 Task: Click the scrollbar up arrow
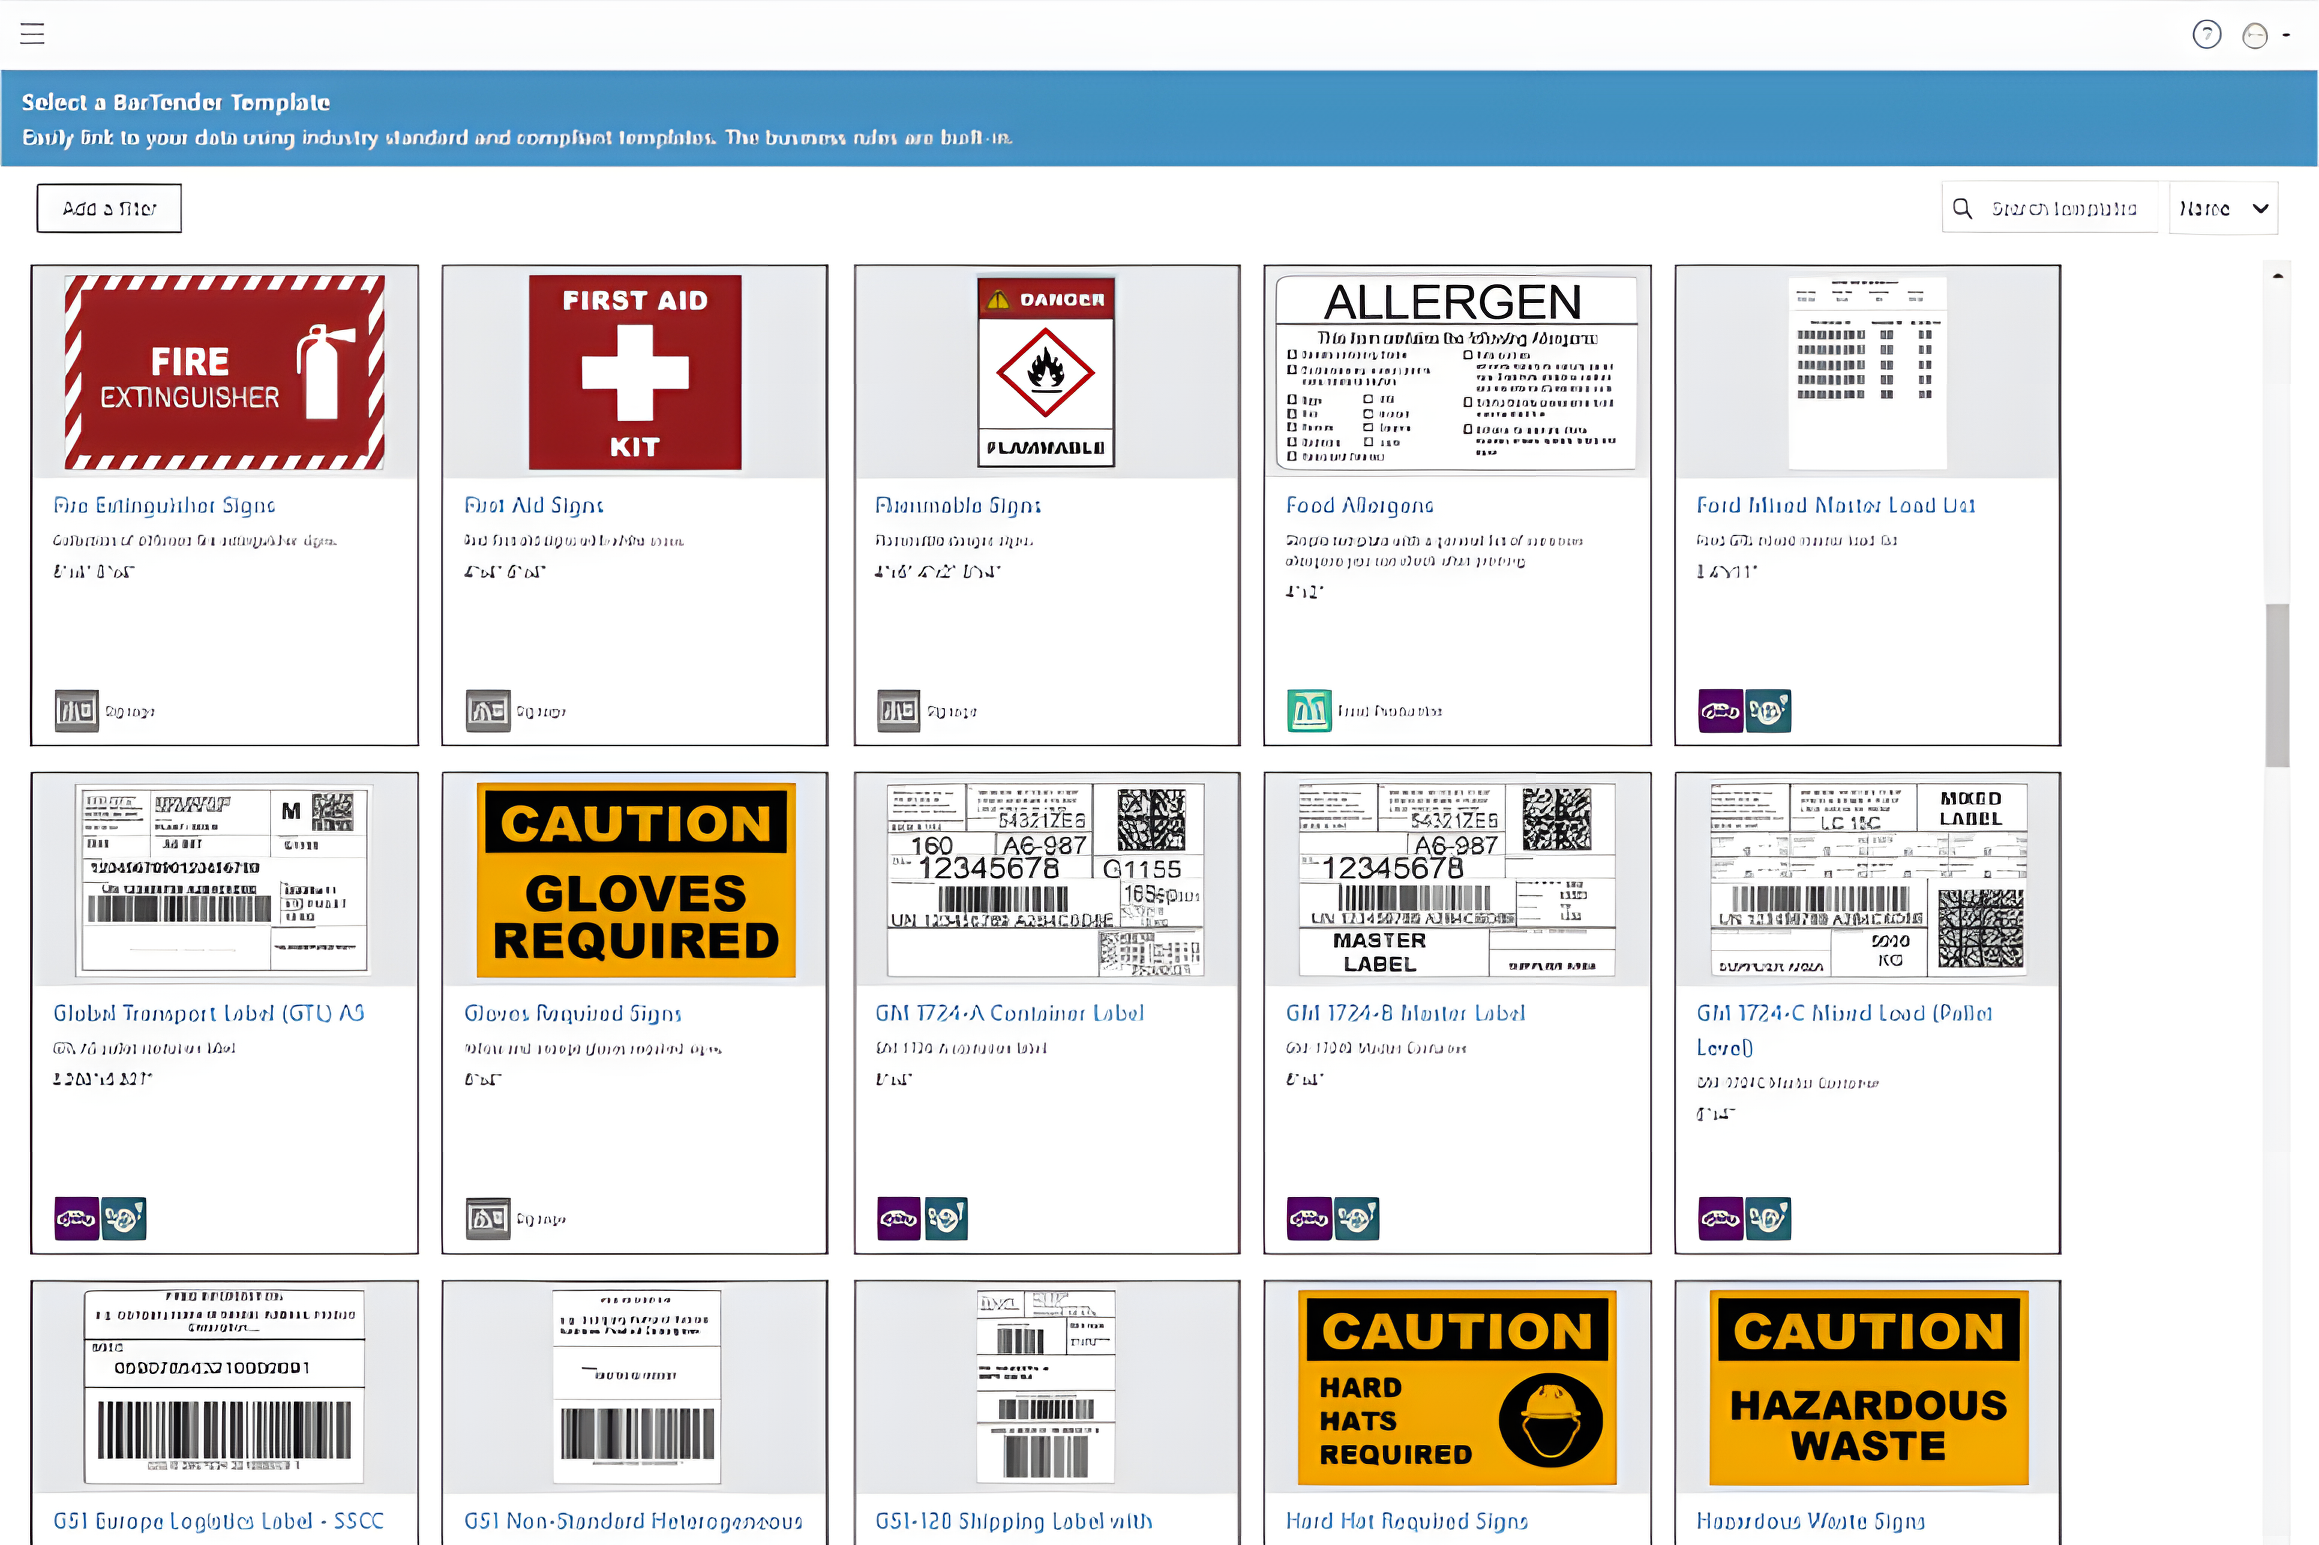[2277, 275]
